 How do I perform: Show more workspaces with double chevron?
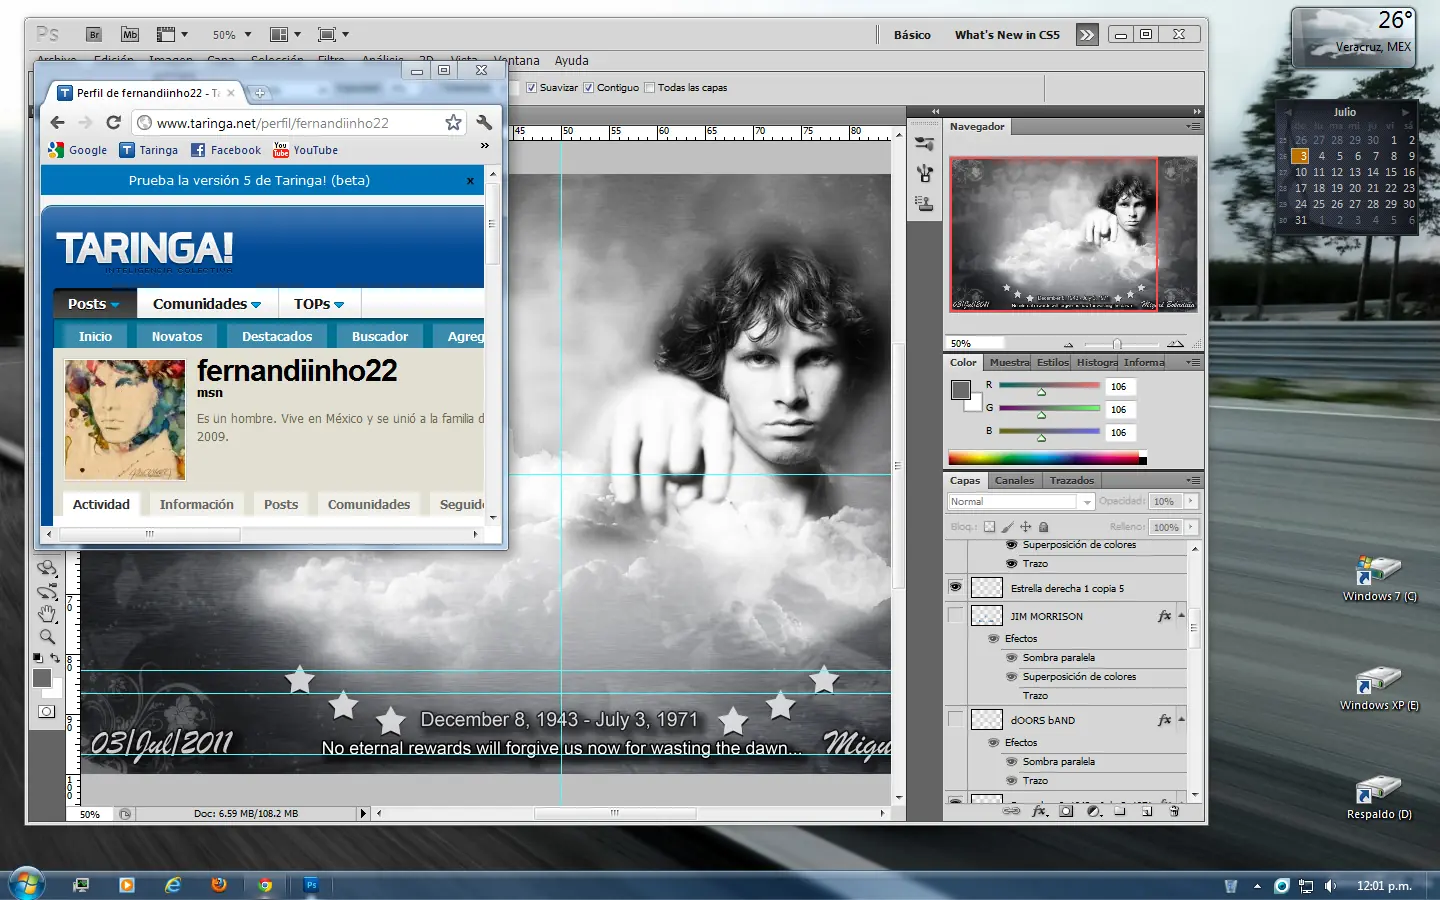[1087, 35]
